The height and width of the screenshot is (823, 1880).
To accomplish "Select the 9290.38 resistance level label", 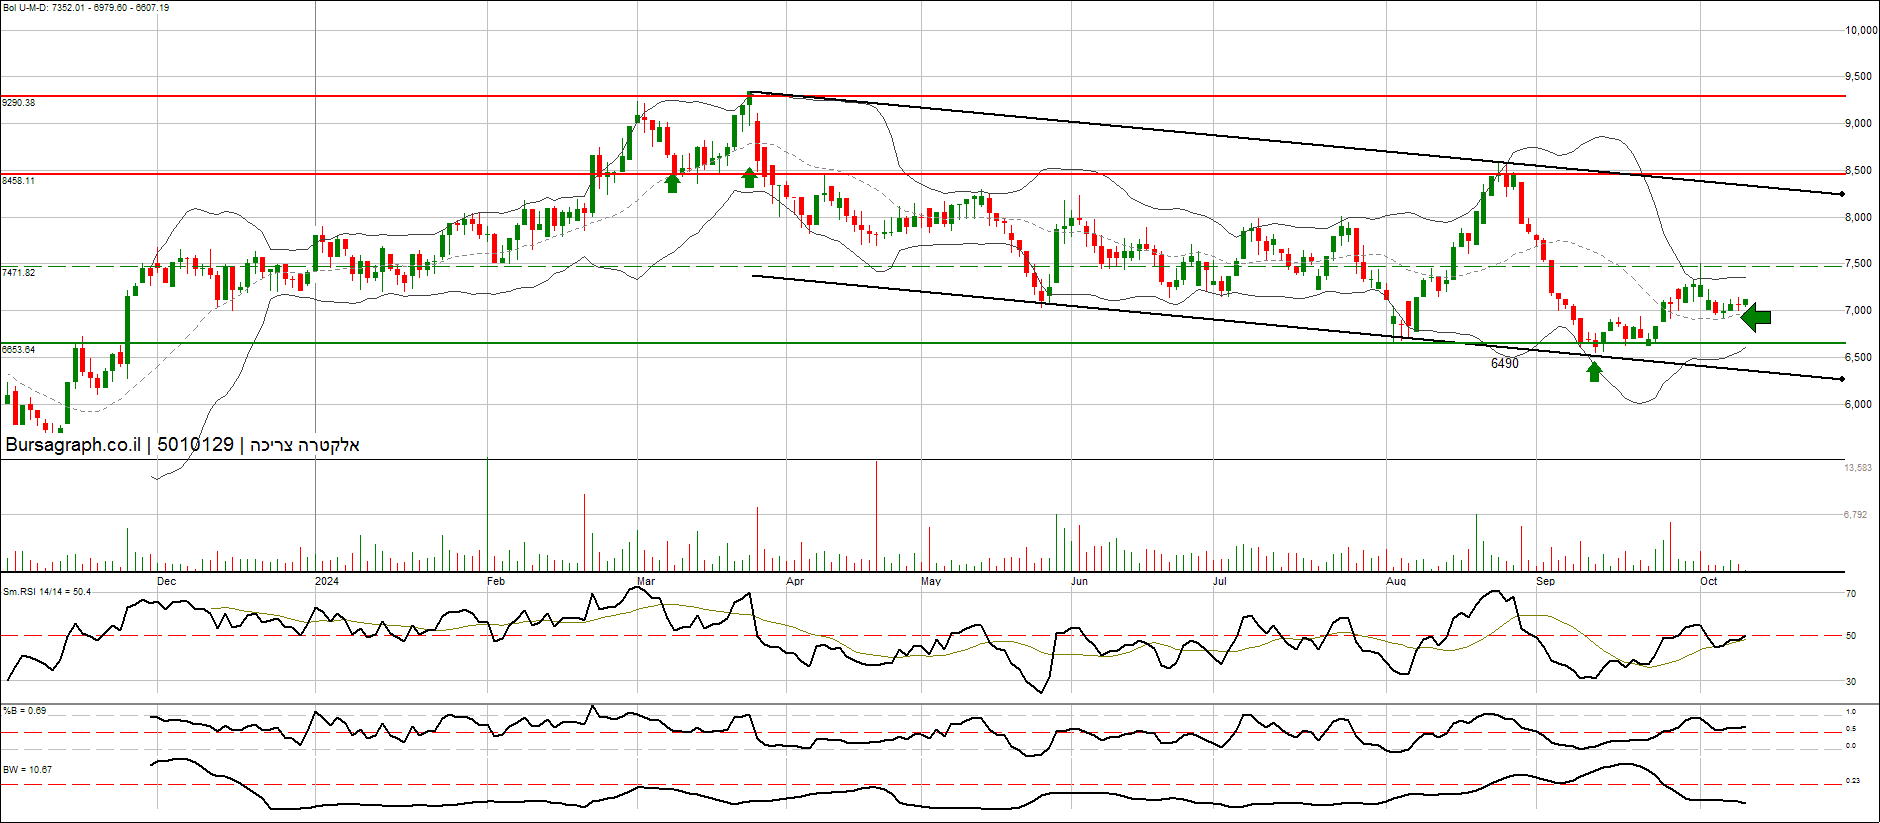I will point(19,103).
